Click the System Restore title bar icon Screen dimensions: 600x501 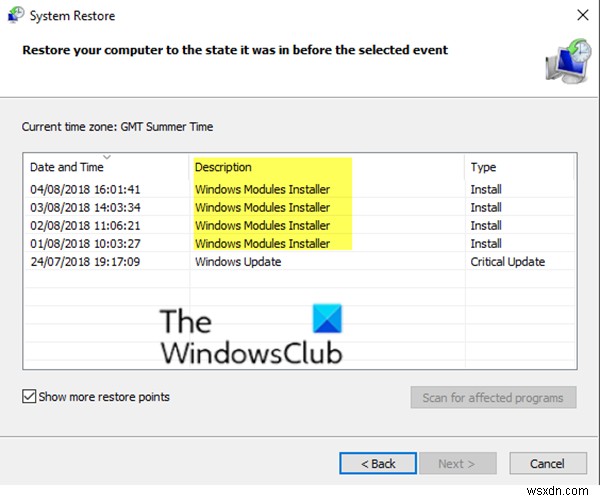[x=15, y=15]
